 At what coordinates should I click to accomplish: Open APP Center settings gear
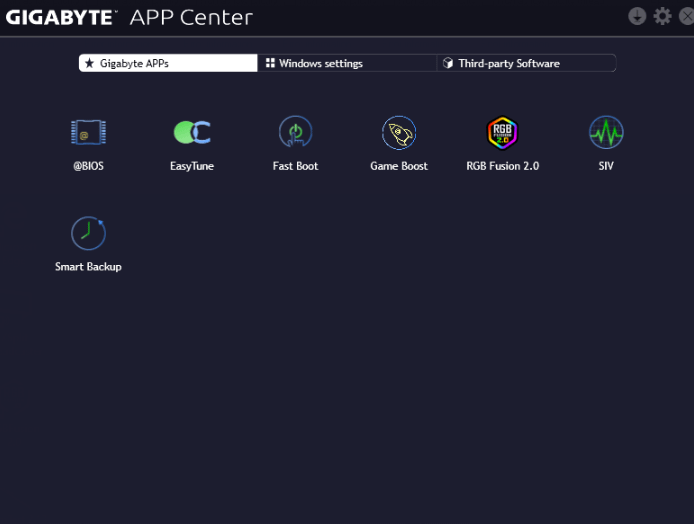[662, 16]
